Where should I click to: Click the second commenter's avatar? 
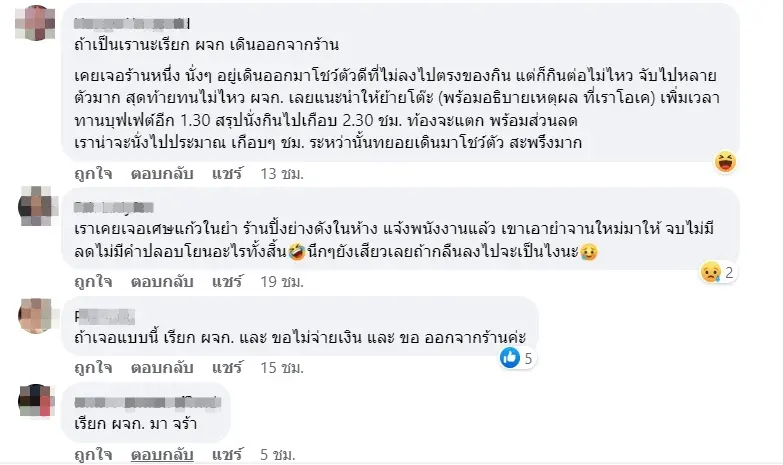[x=37, y=208]
